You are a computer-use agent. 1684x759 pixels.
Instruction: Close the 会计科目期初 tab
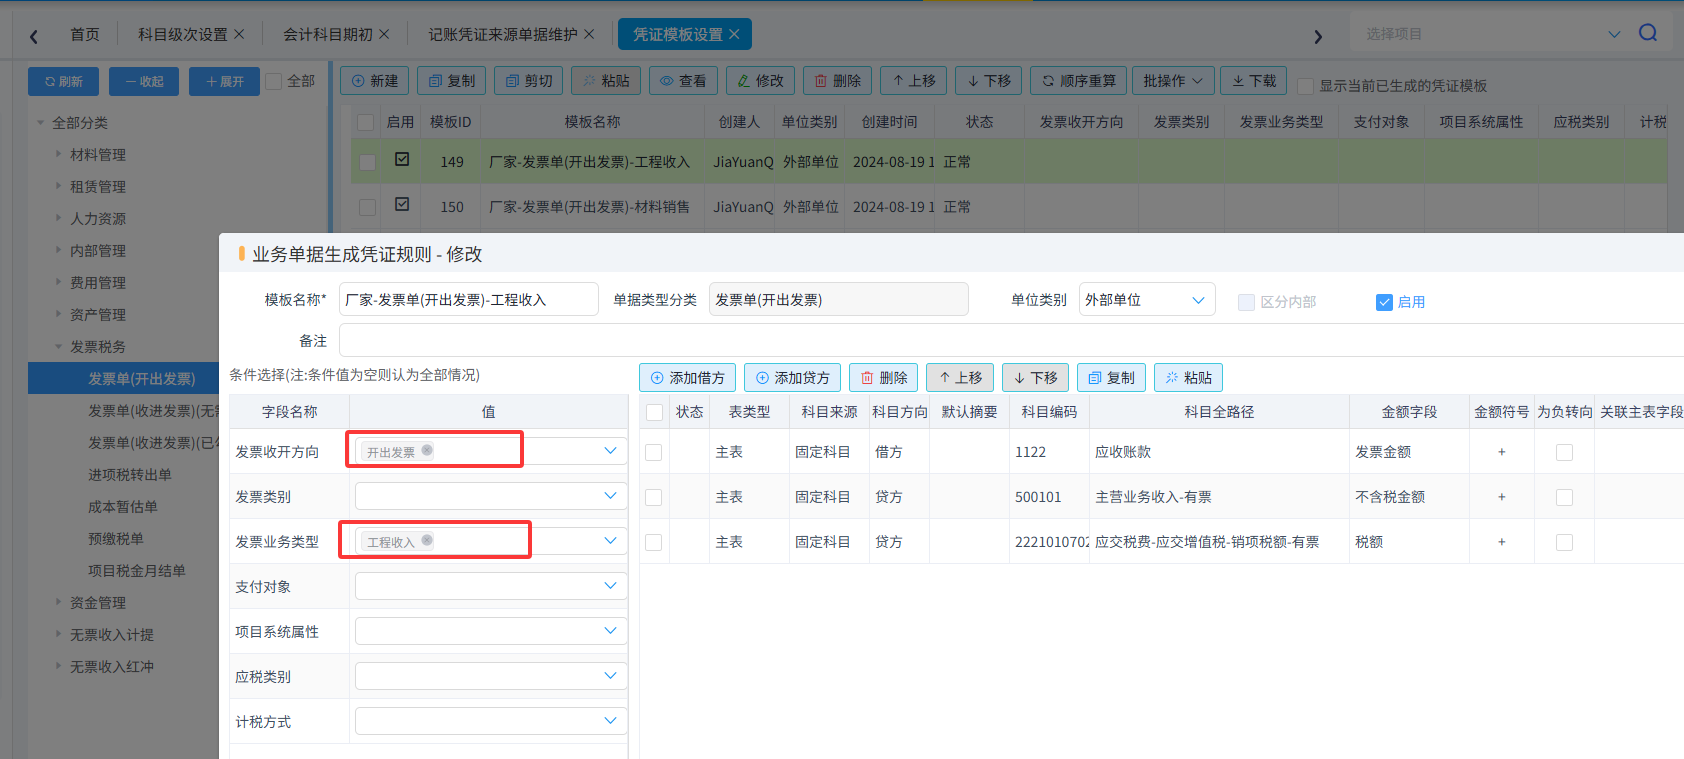(385, 34)
